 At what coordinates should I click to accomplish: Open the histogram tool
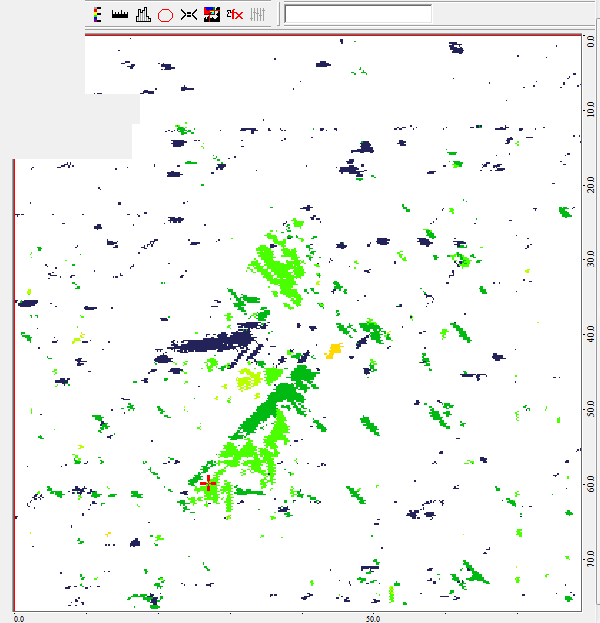point(142,14)
